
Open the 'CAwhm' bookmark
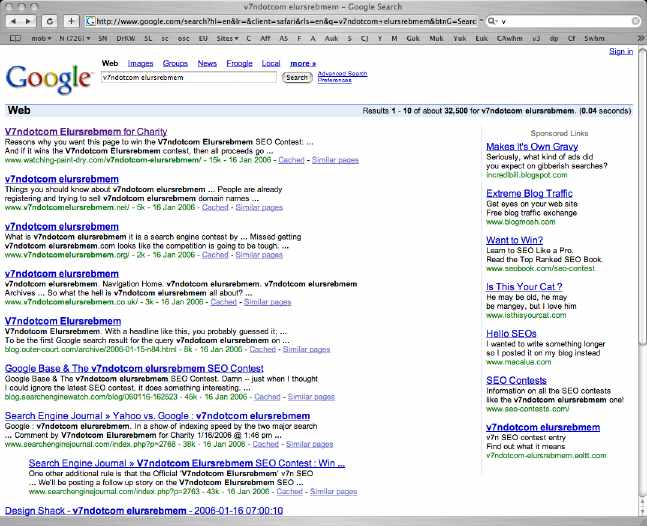point(510,38)
